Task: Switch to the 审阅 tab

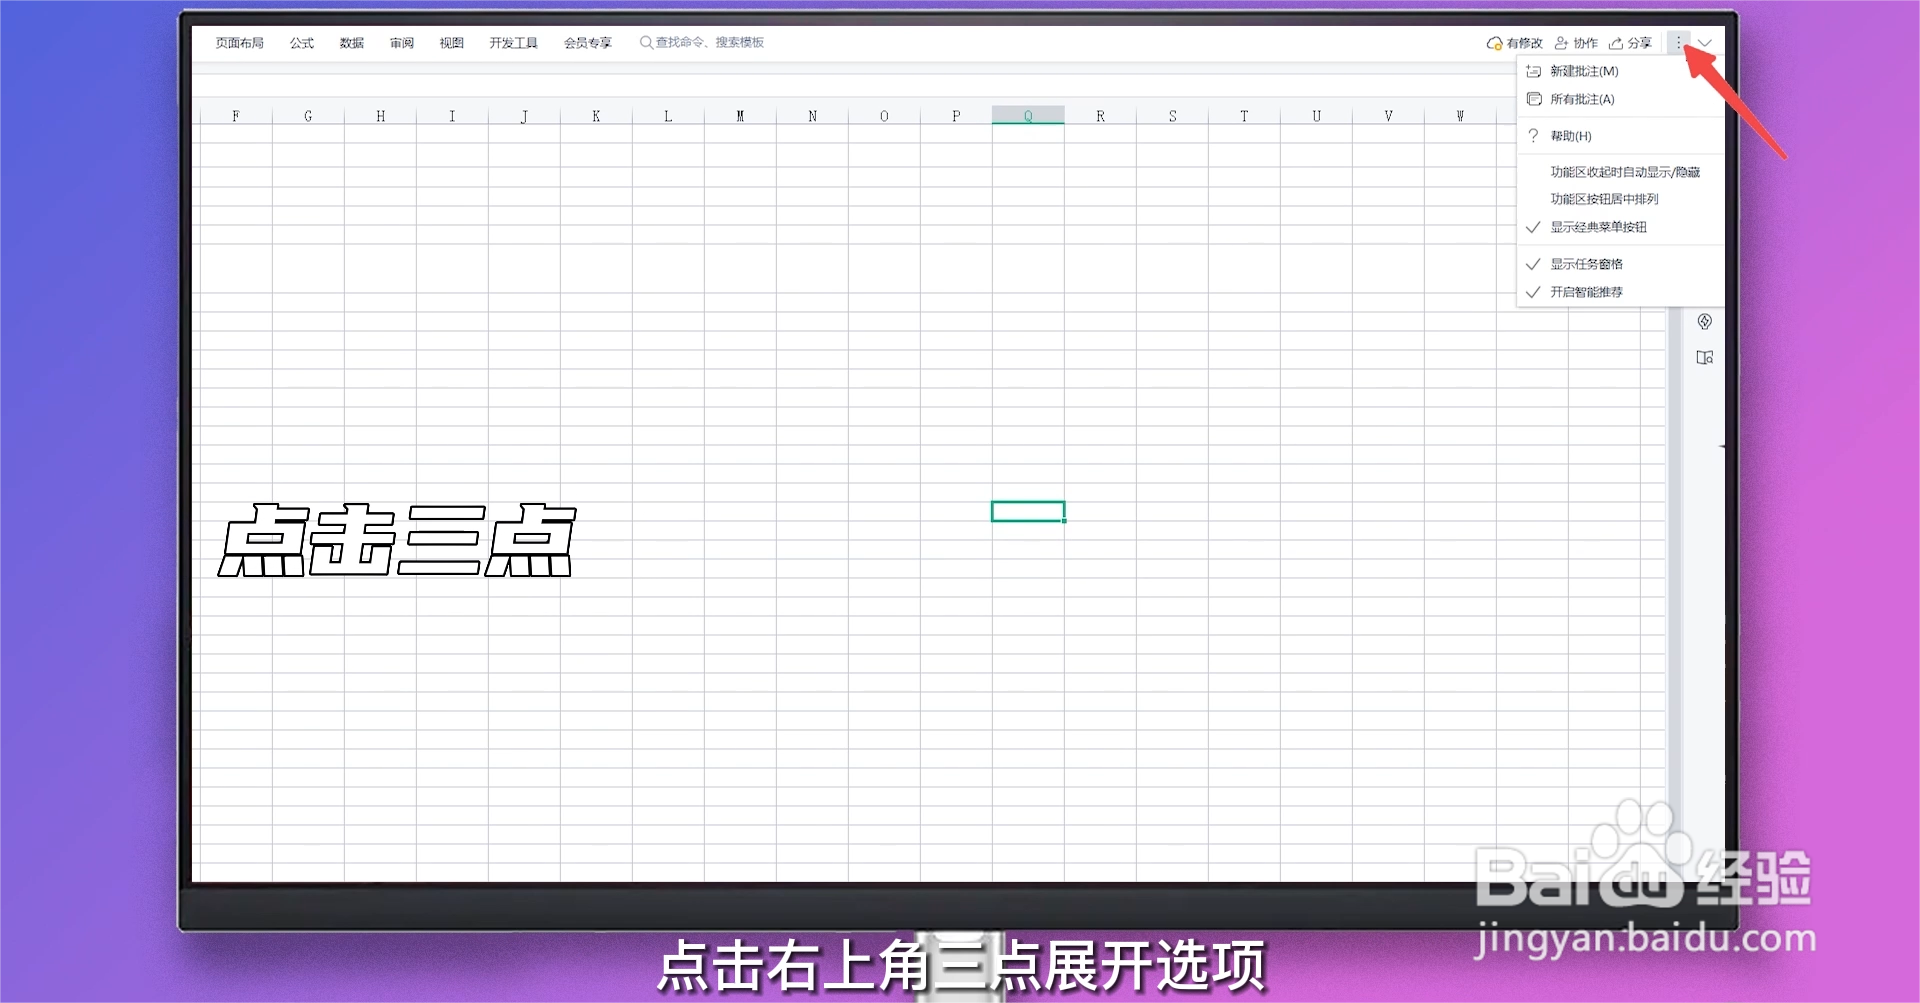Action: pos(402,43)
